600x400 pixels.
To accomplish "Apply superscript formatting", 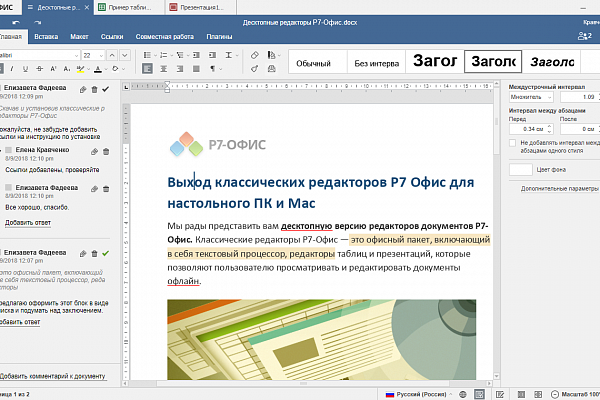I will [x=53, y=69].
